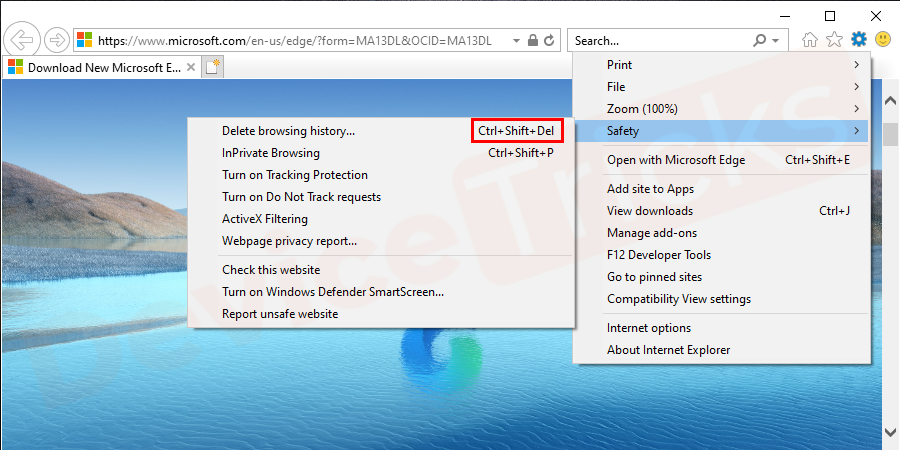Open the Tools gear icon
Screen dimensions: 900x450
pyautogui.click(x=859, y=39)
